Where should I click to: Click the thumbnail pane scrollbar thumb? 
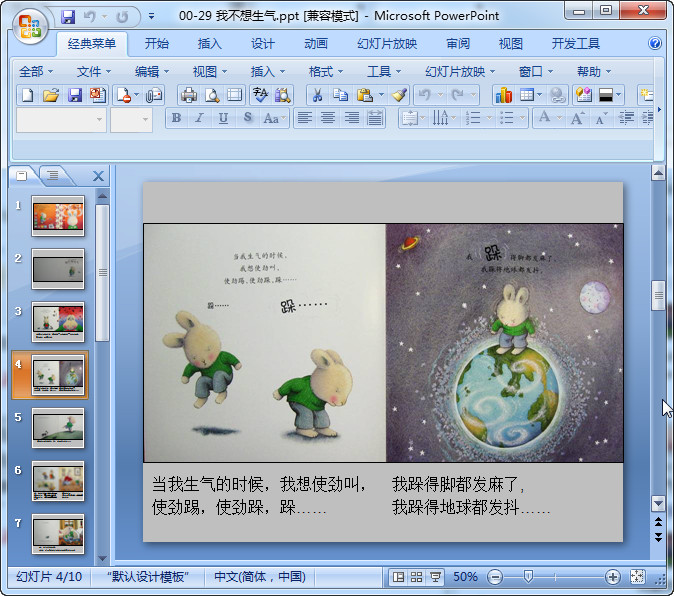tap(102, 272)
